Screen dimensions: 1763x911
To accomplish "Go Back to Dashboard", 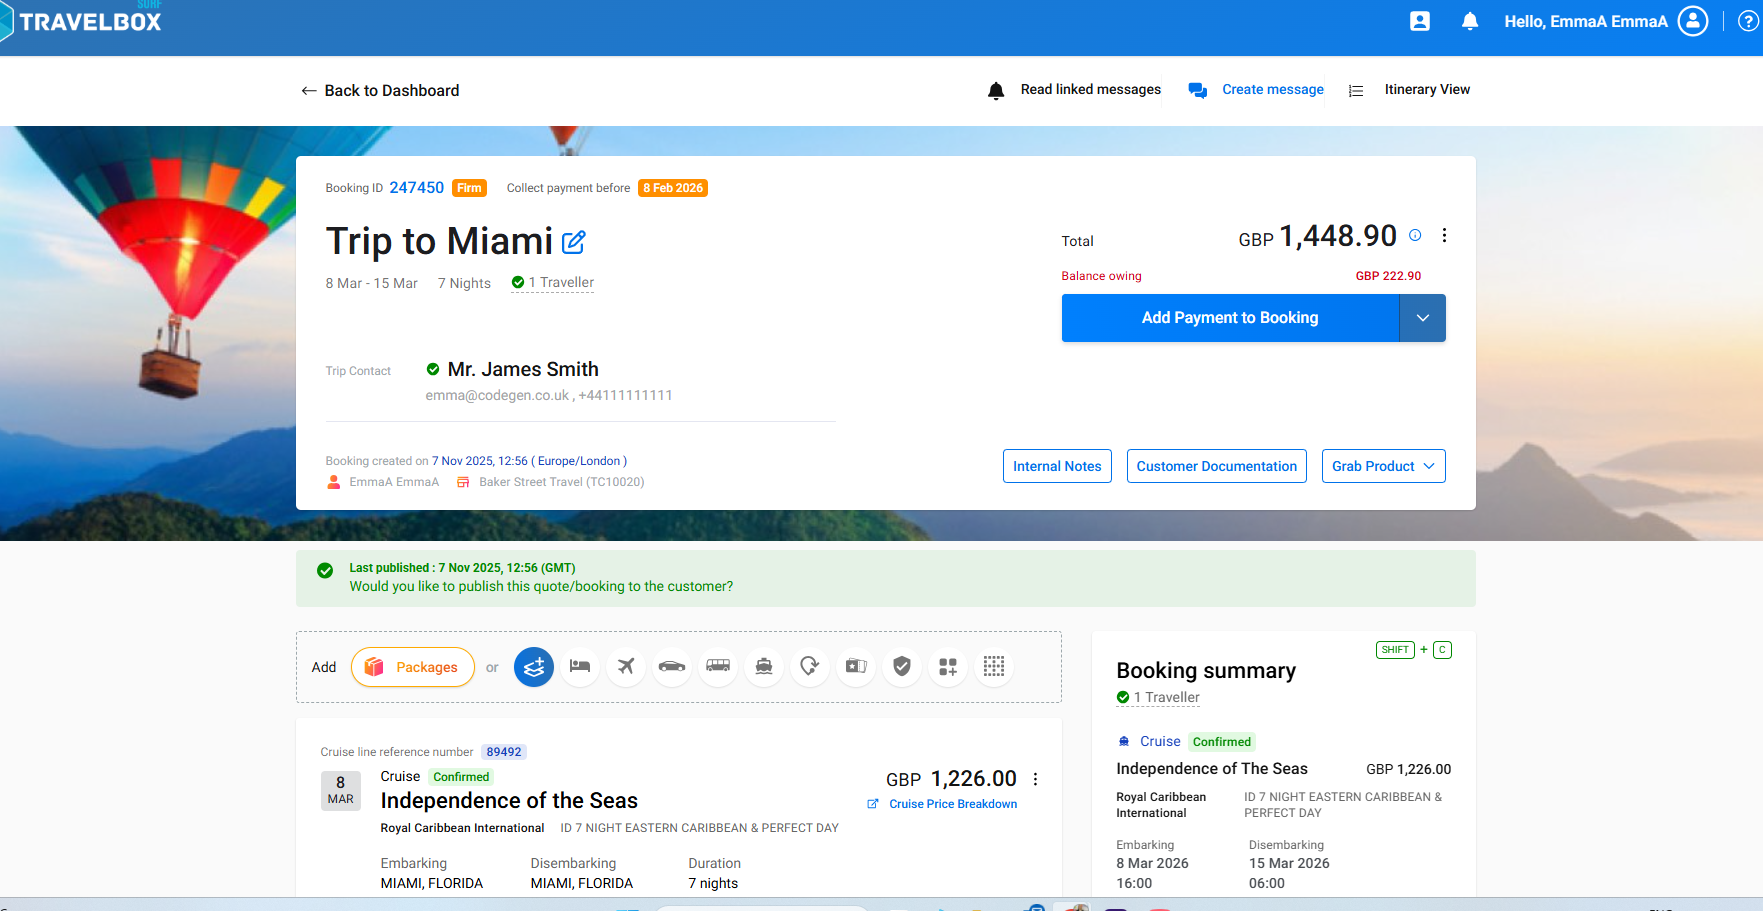I will (380, 91).
